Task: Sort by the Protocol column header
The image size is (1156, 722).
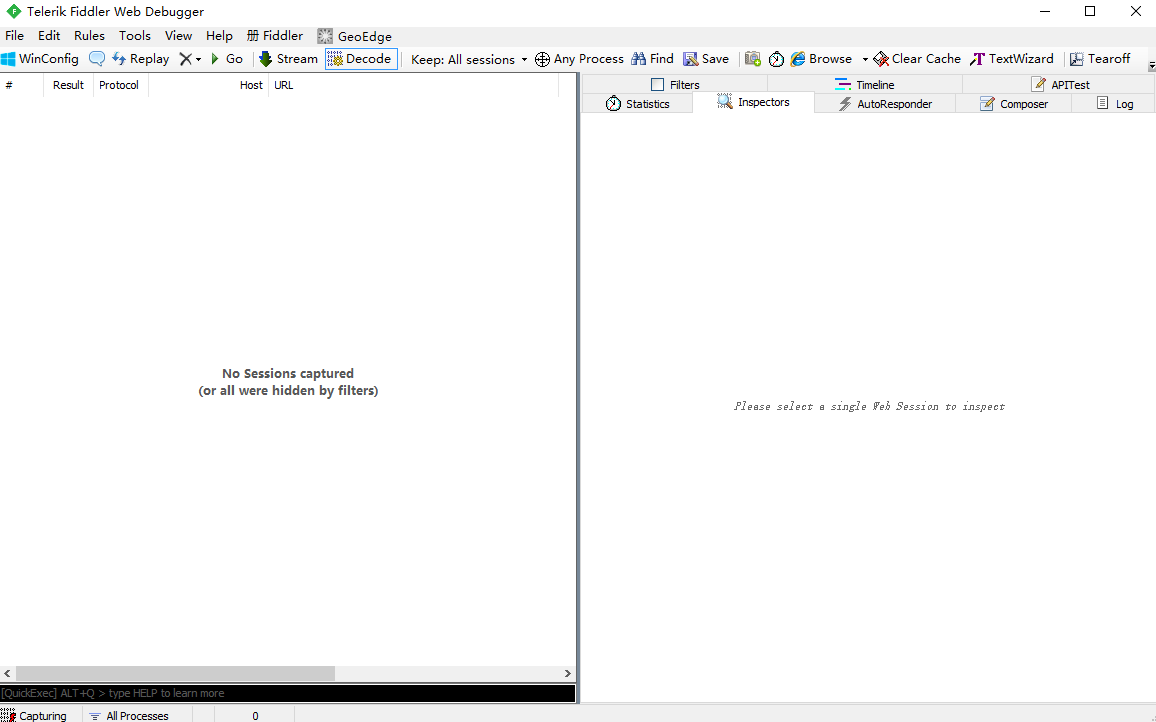Action: tap(120, 85)
